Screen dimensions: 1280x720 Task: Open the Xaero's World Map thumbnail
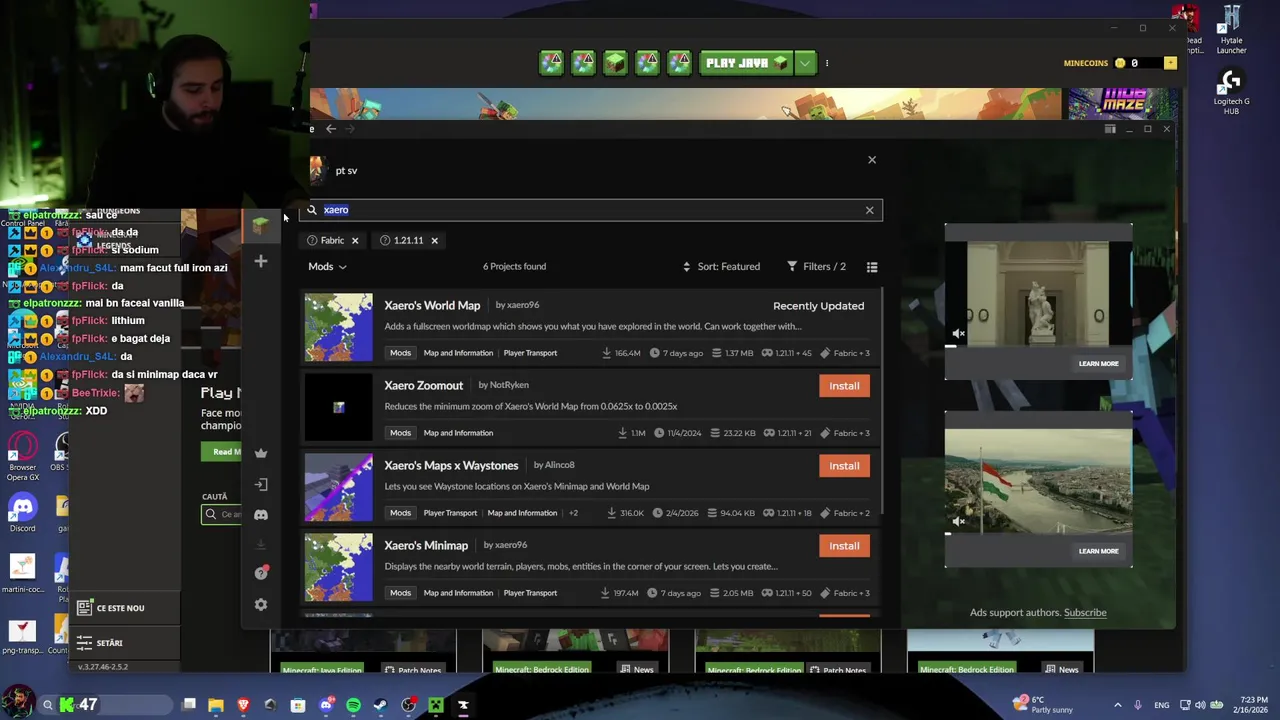click(338, 327)
